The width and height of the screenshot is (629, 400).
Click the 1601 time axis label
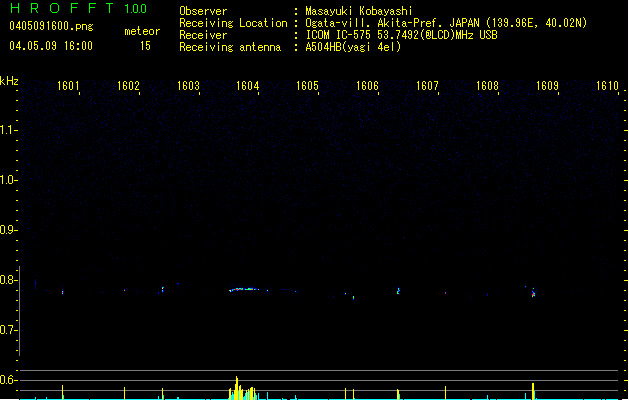point(68,86)
